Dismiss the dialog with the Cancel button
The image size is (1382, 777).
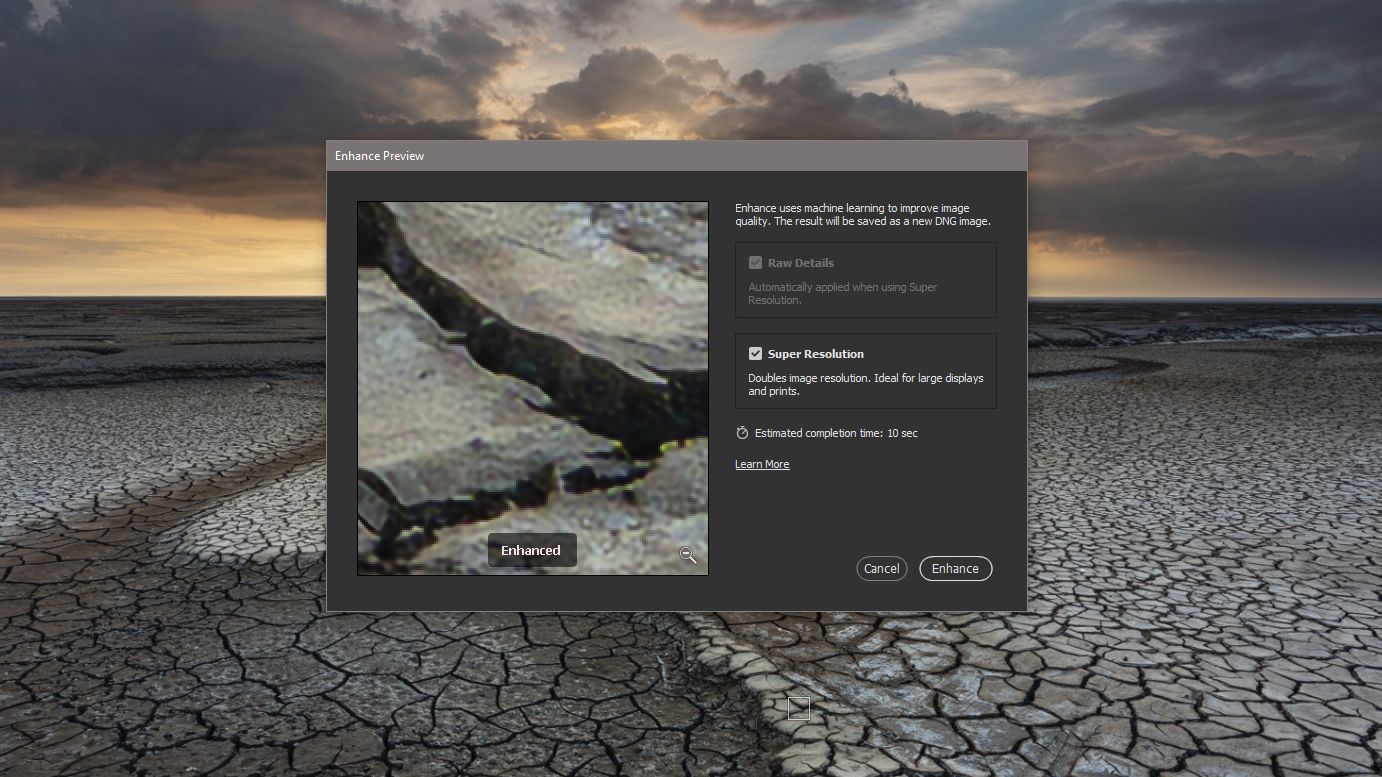pos(881,568)
